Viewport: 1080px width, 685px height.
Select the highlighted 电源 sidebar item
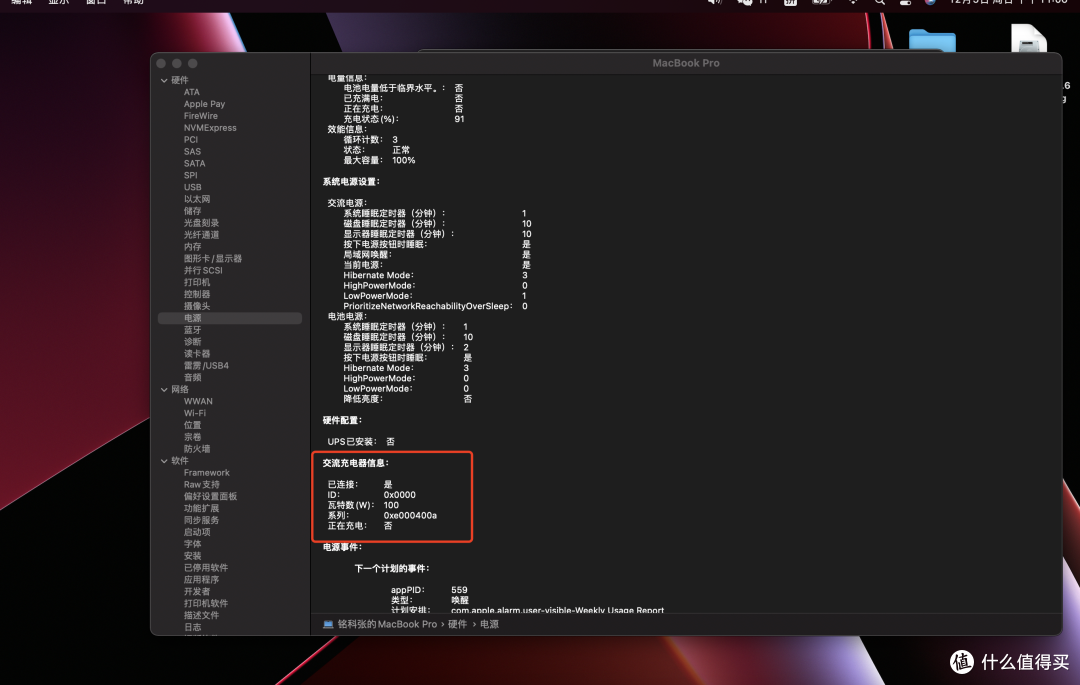coord(229,318)
